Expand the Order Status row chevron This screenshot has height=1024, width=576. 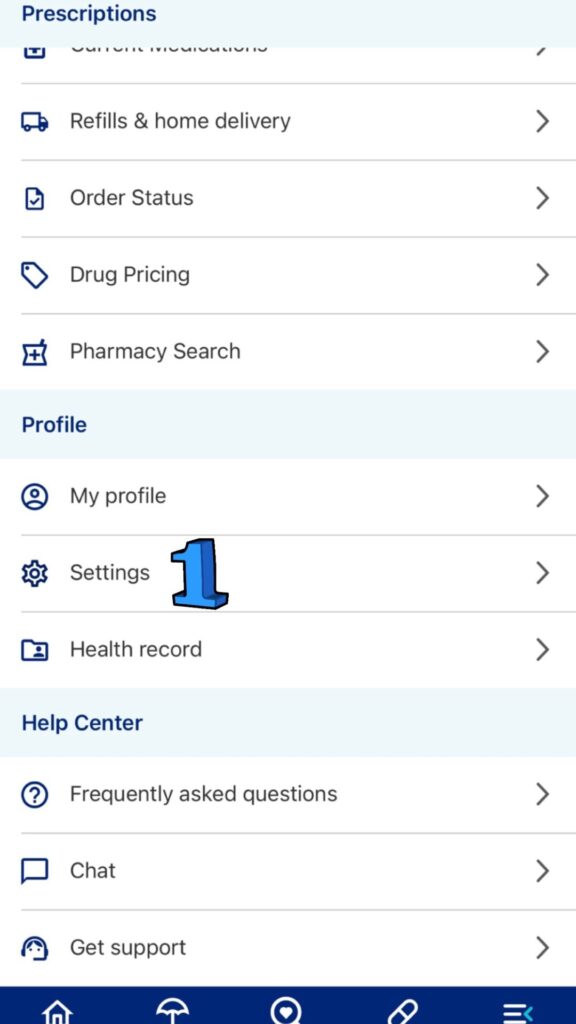pos(543,197)
